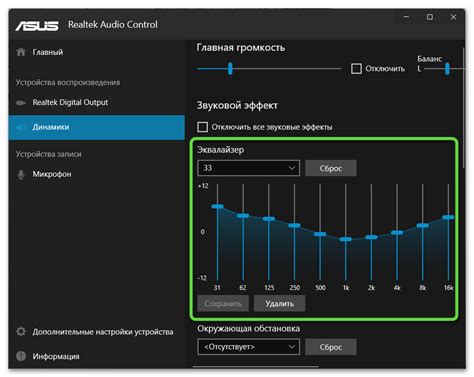Close the Realtek Audio Control window
Screen dimensions: 474x377
click(453, 17)
